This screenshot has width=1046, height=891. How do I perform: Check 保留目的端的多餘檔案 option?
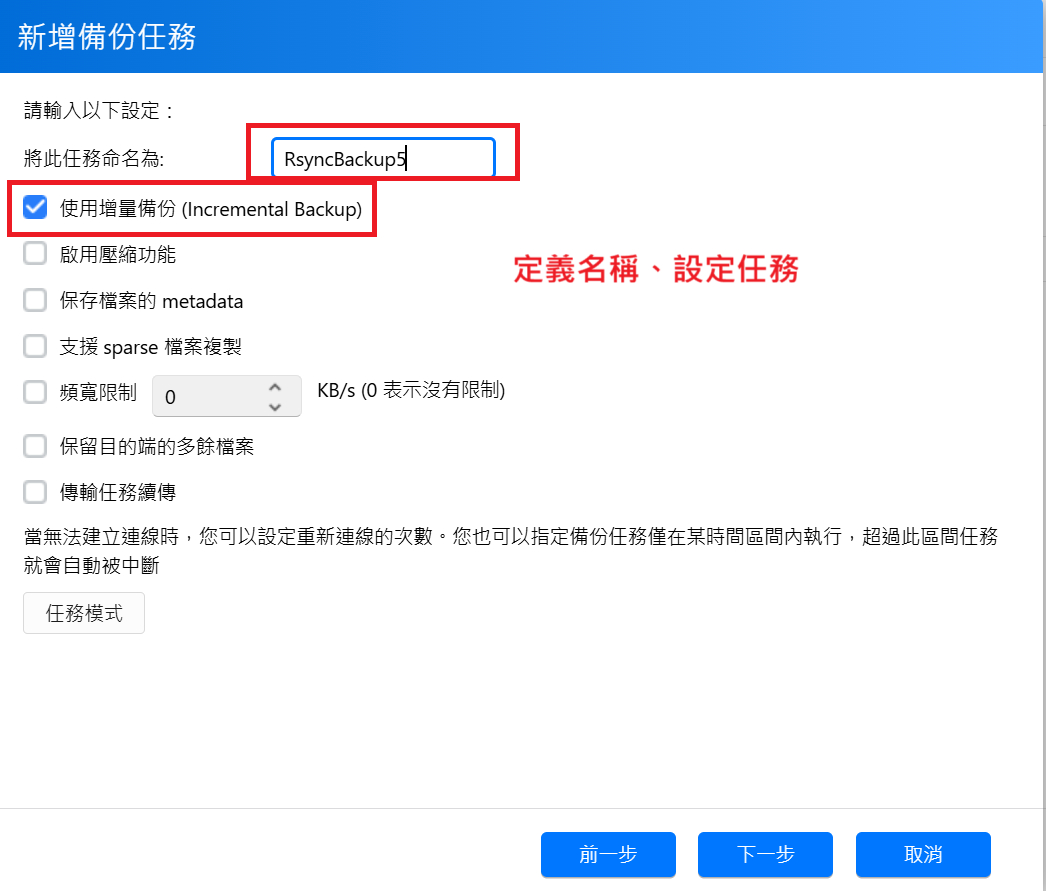pyautogui.click(x=35, y=446)
